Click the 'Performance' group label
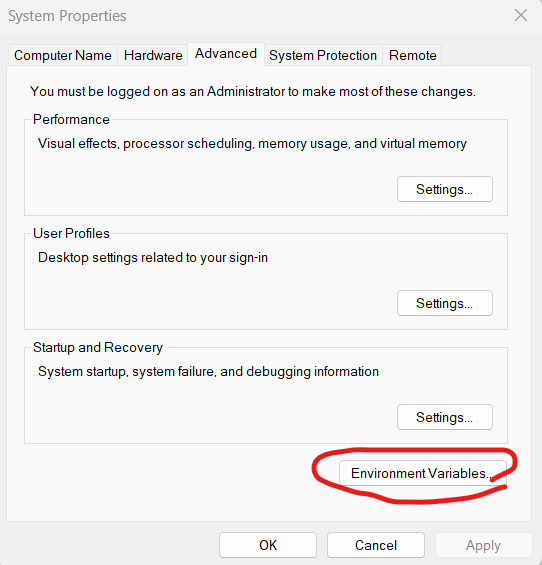The width and height of the screenshot is (542, 565). coord(71,119)
